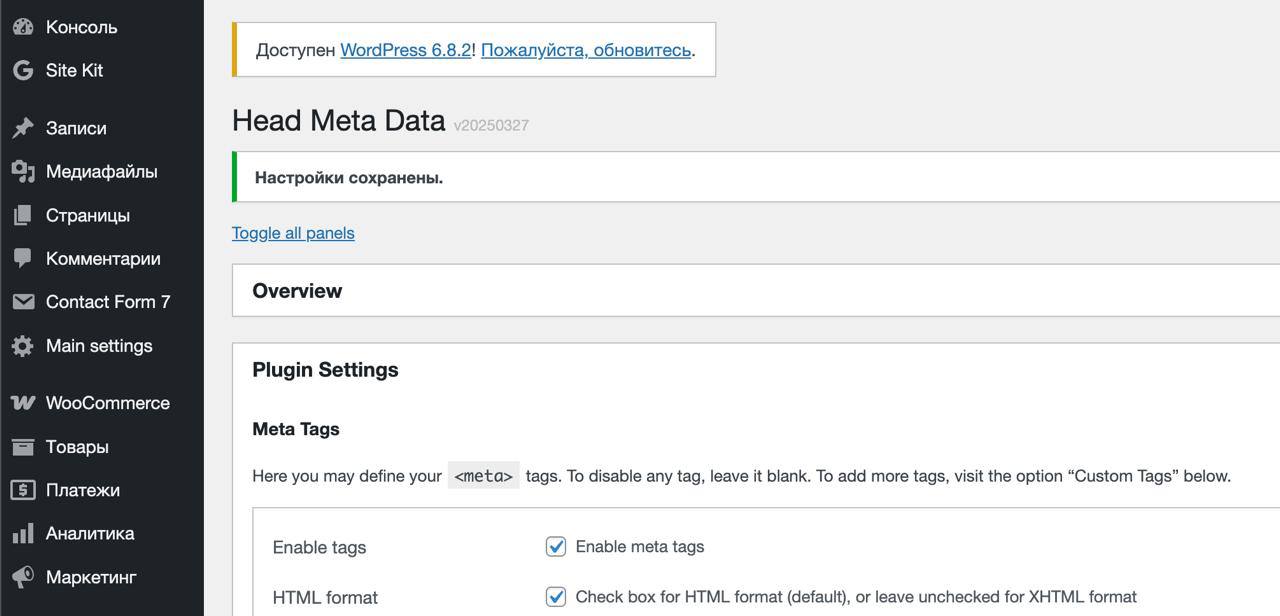Image resolution: width=1280 pixels, height=616 pixels.
Task: Click the Комментарии speech bubble icon
Action: click(23, 258)
